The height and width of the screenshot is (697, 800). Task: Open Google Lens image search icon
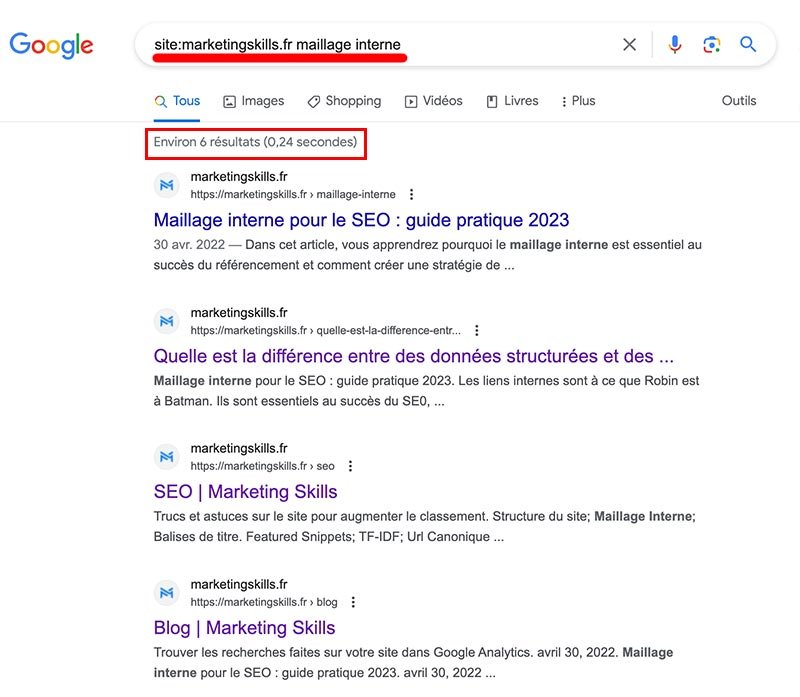tap(712, 44)
